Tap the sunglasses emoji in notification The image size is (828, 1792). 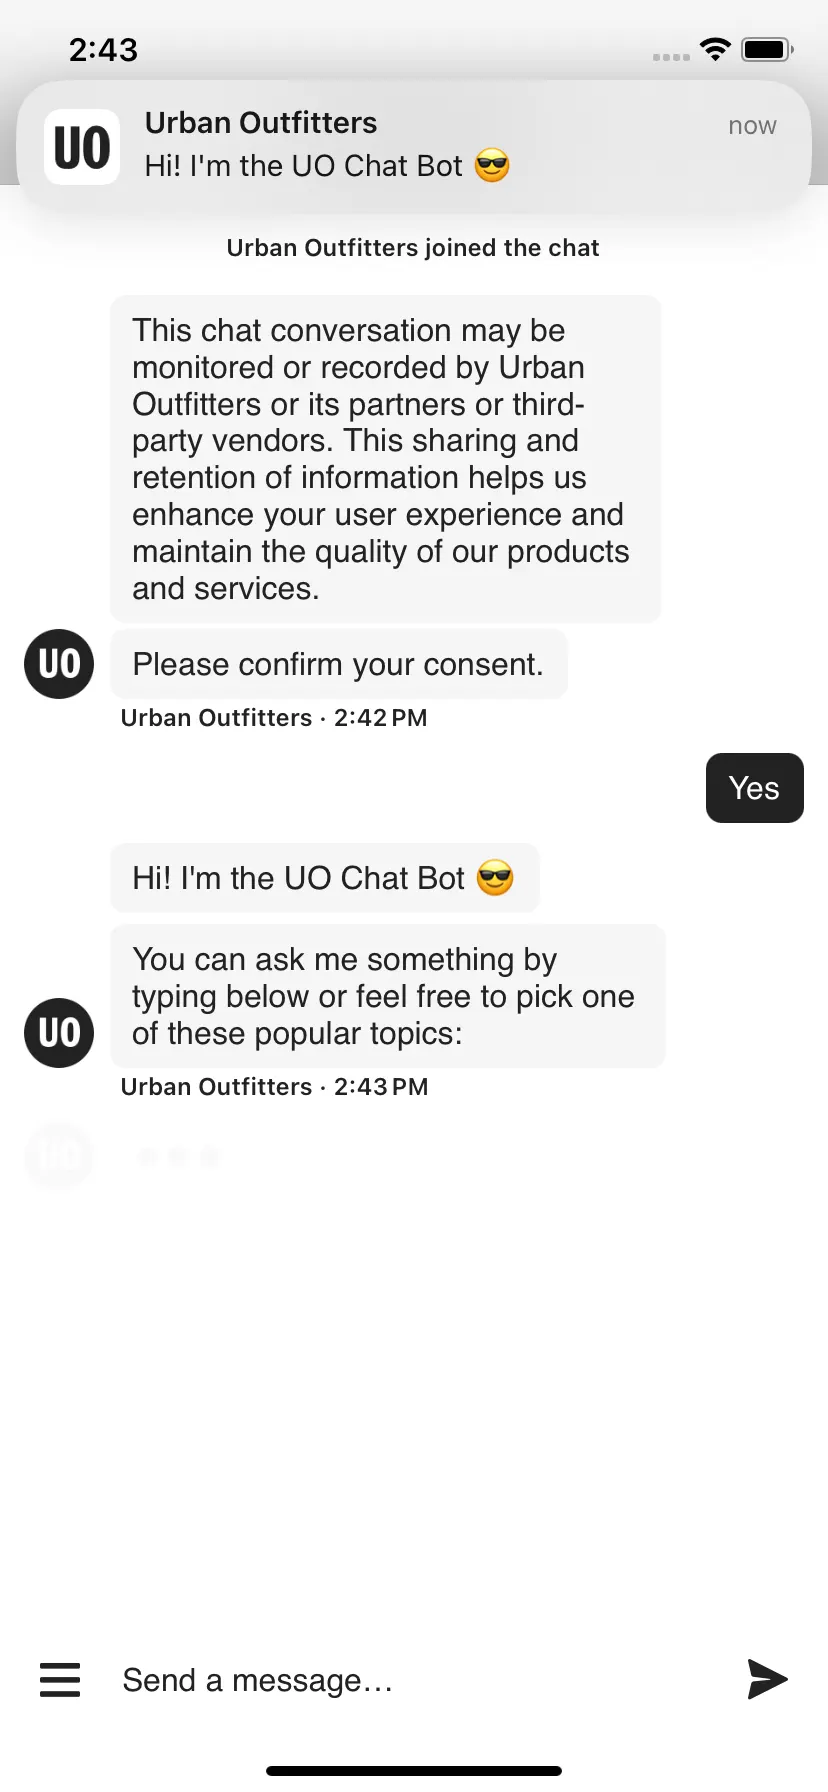point(492,165)
